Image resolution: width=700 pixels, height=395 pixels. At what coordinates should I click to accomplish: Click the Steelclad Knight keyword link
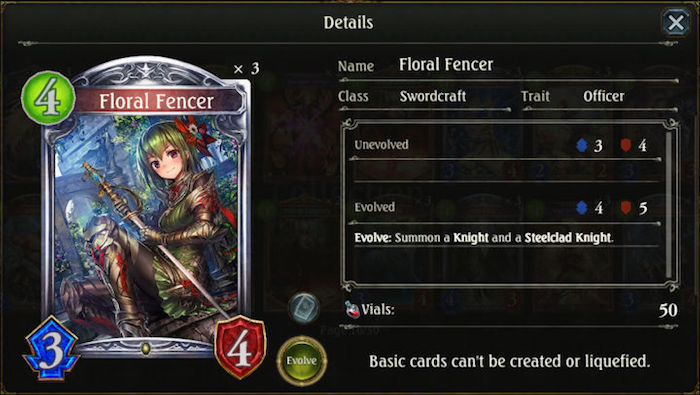click(567, 238)
